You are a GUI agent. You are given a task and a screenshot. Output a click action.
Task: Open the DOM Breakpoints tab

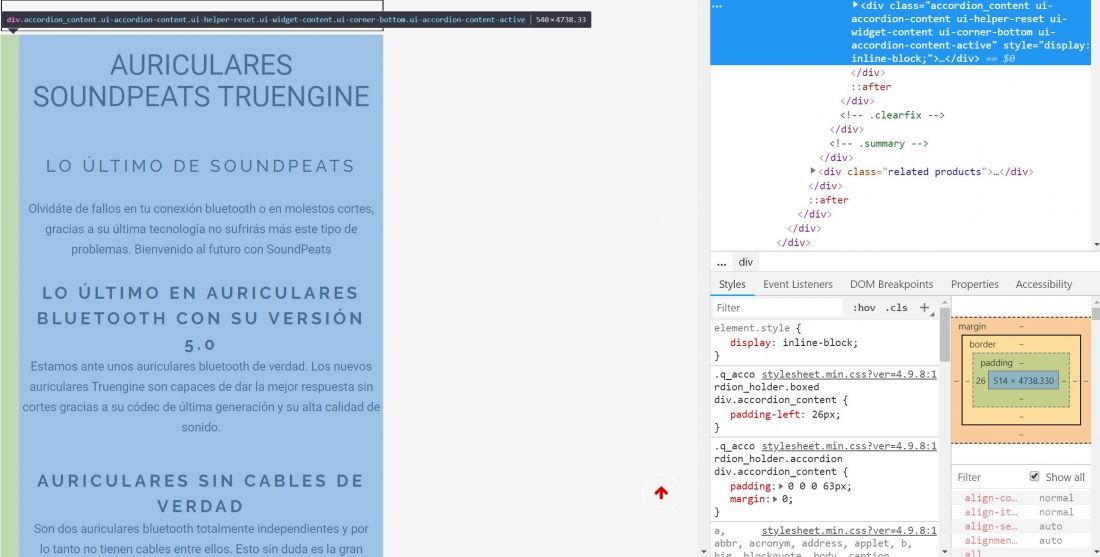point(891,284)
